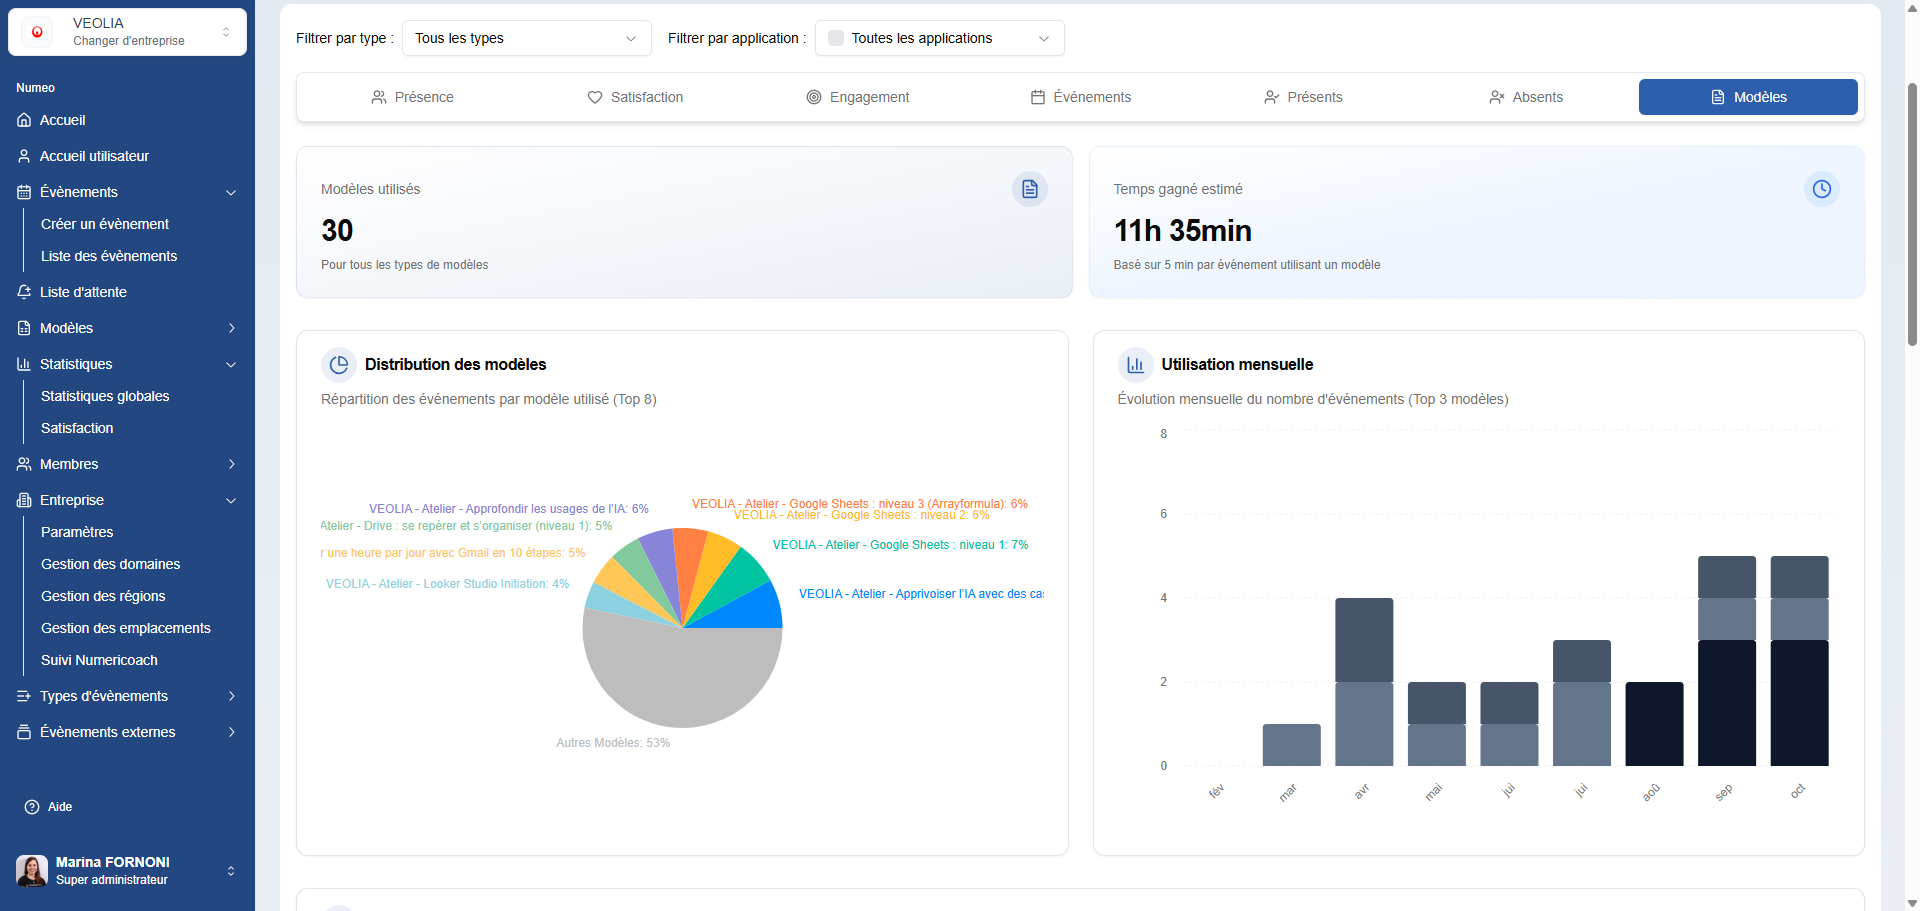Click the bar chart icon beside Utilisation mensuelle

1135,365
